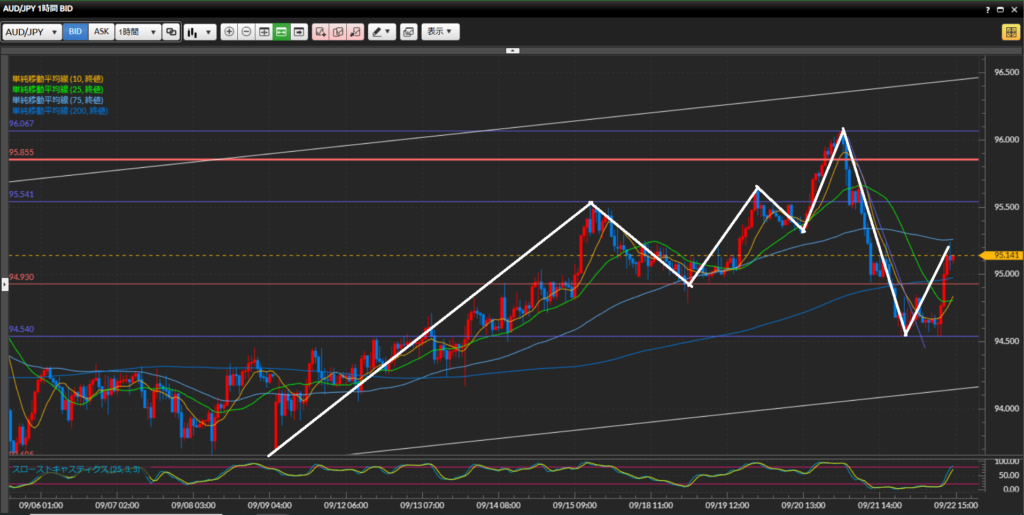
Task: Switch price display to ASK
Action: (x=101, y=32)
